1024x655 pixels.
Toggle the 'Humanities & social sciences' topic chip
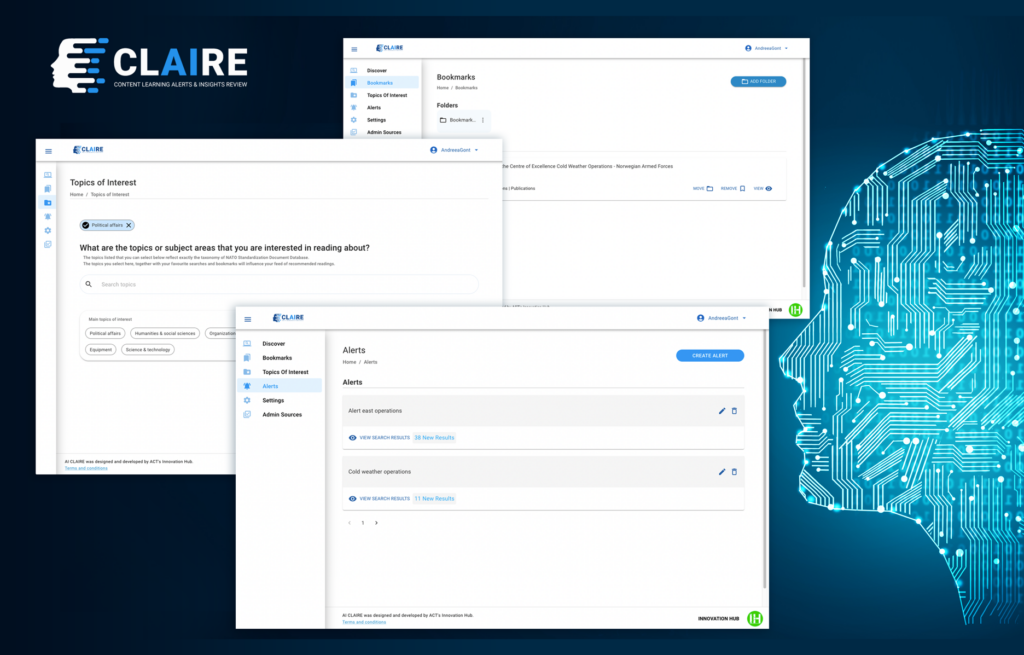165,333
